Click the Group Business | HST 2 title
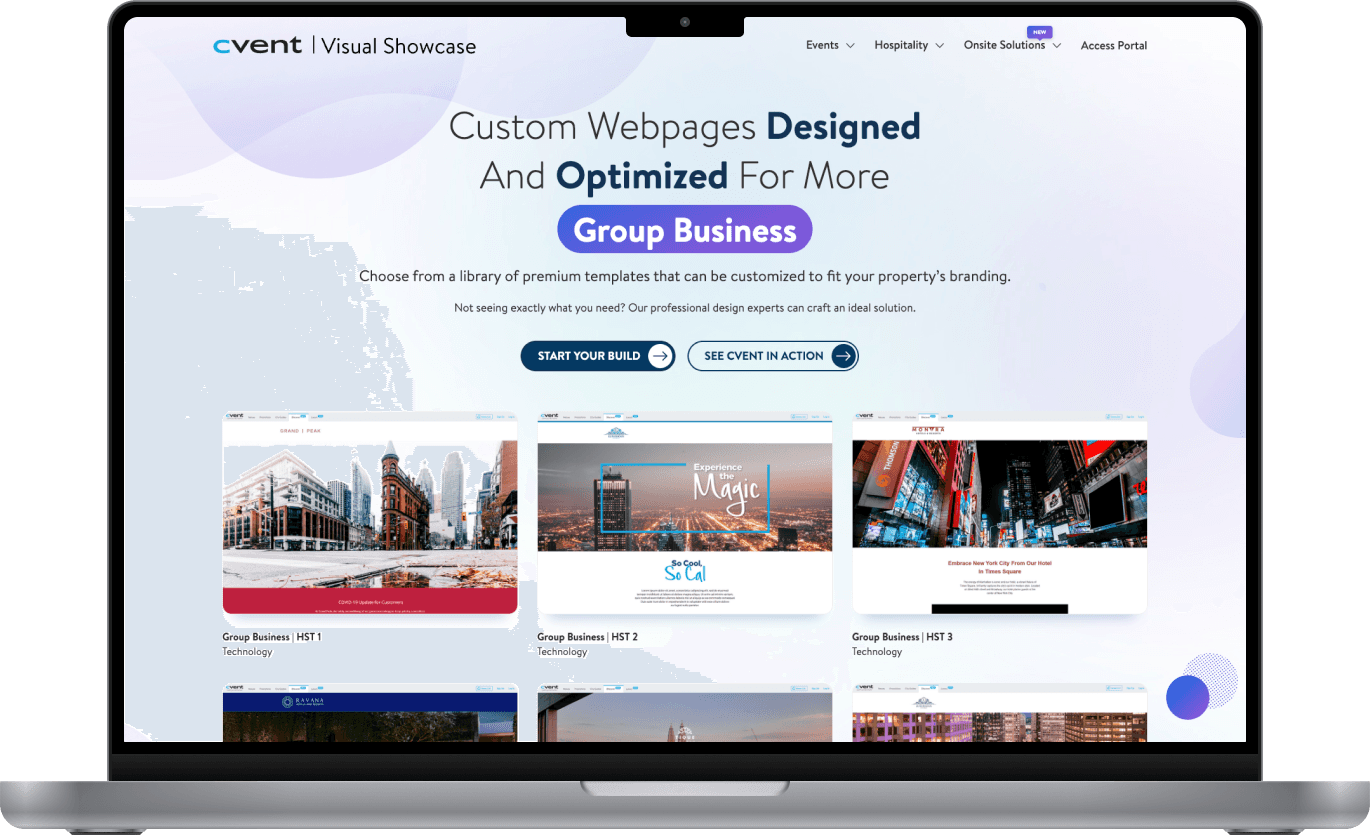Viewport: 1370px width, 835px height. (x=587, y=637)
